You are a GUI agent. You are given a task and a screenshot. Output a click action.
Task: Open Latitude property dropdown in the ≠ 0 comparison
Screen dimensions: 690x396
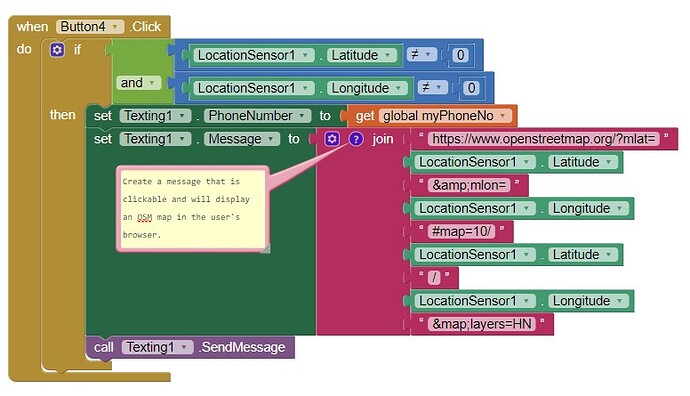pos(362,55)
